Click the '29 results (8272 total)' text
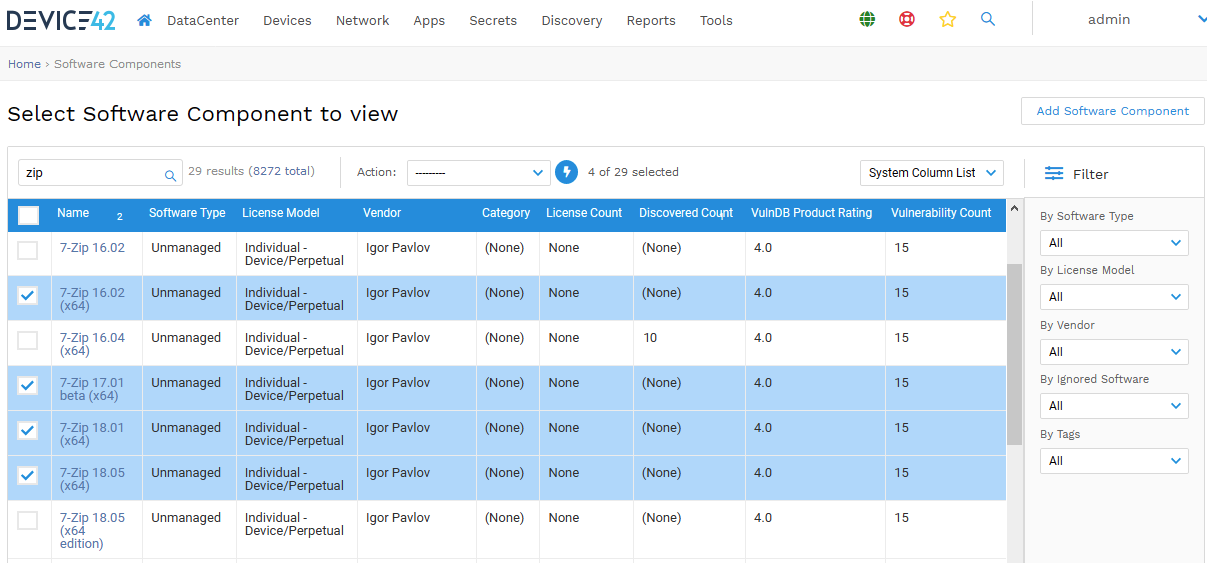This screenshot has width=1207, height=563. [x=251, y=171]
